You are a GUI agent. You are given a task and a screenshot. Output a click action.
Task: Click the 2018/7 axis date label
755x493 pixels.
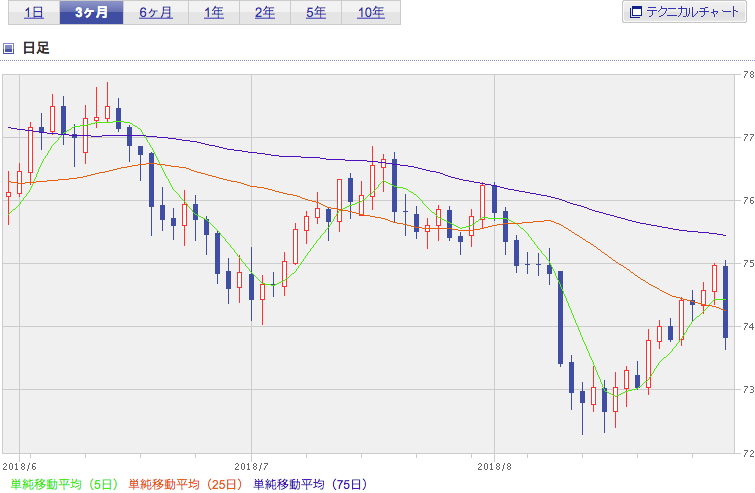coord(251,467)
